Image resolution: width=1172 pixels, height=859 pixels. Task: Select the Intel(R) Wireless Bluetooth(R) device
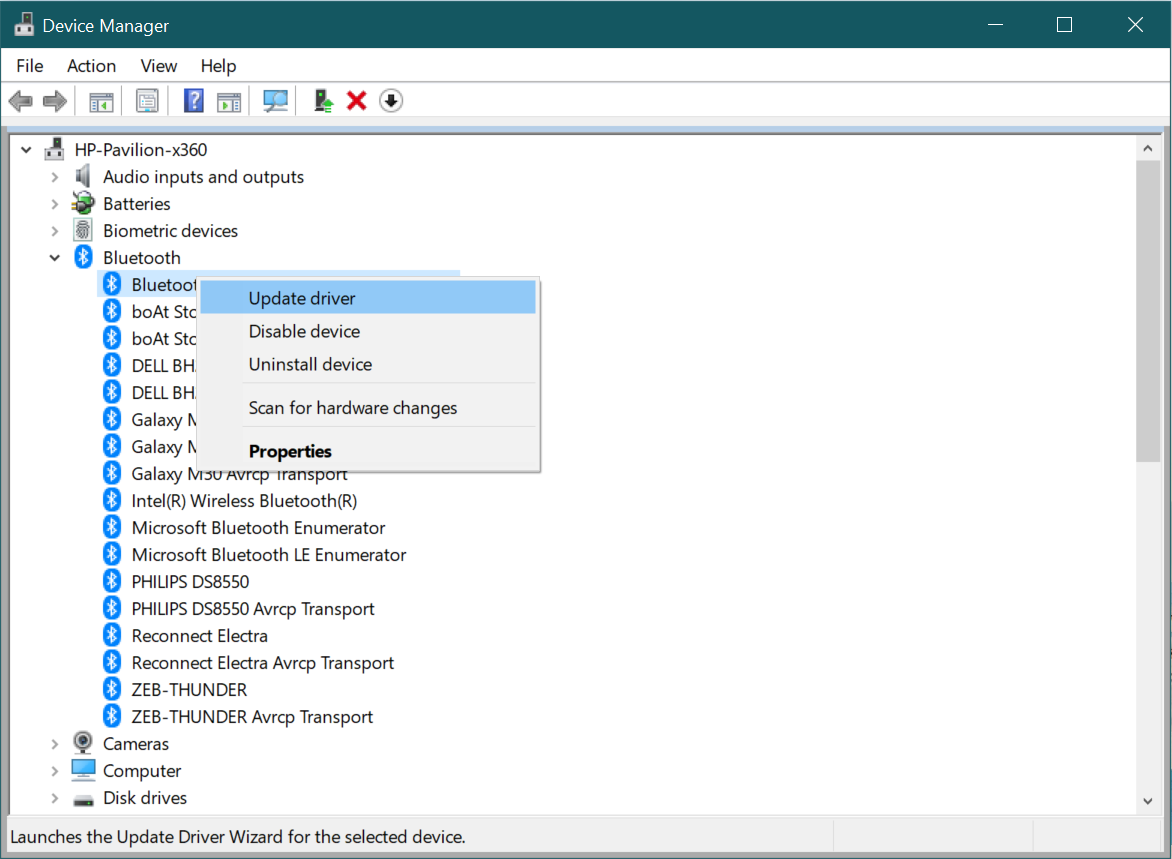(x=244, y=500)
